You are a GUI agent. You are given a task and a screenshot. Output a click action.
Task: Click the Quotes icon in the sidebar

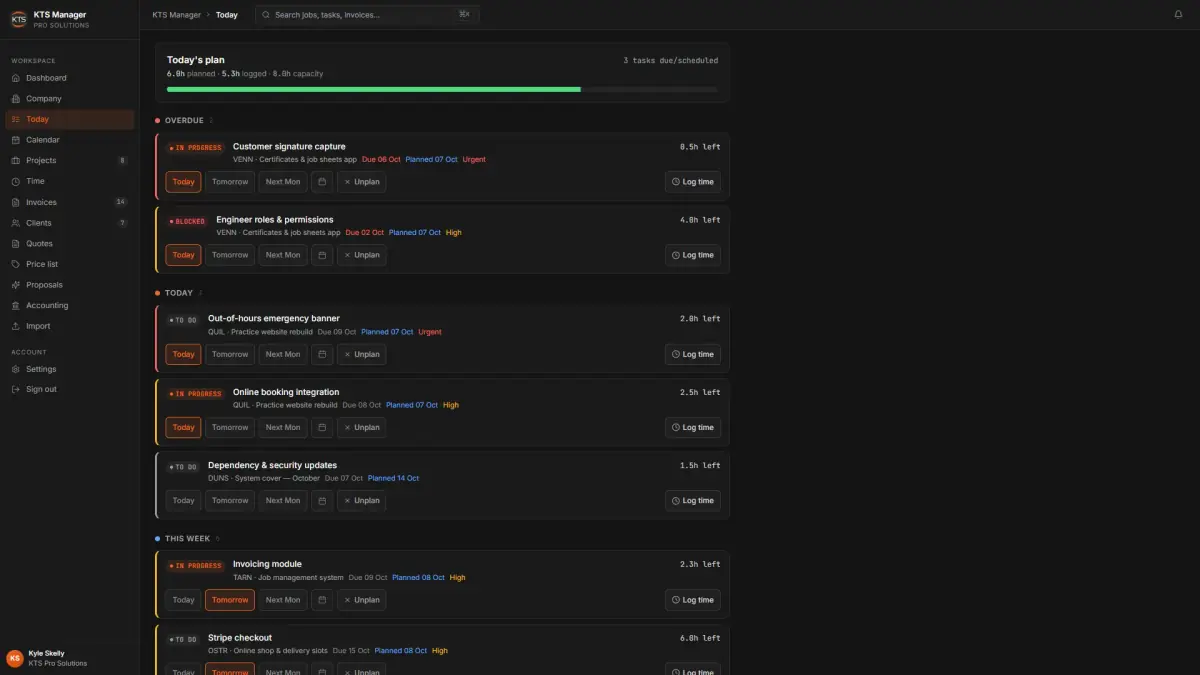[16, 244]
